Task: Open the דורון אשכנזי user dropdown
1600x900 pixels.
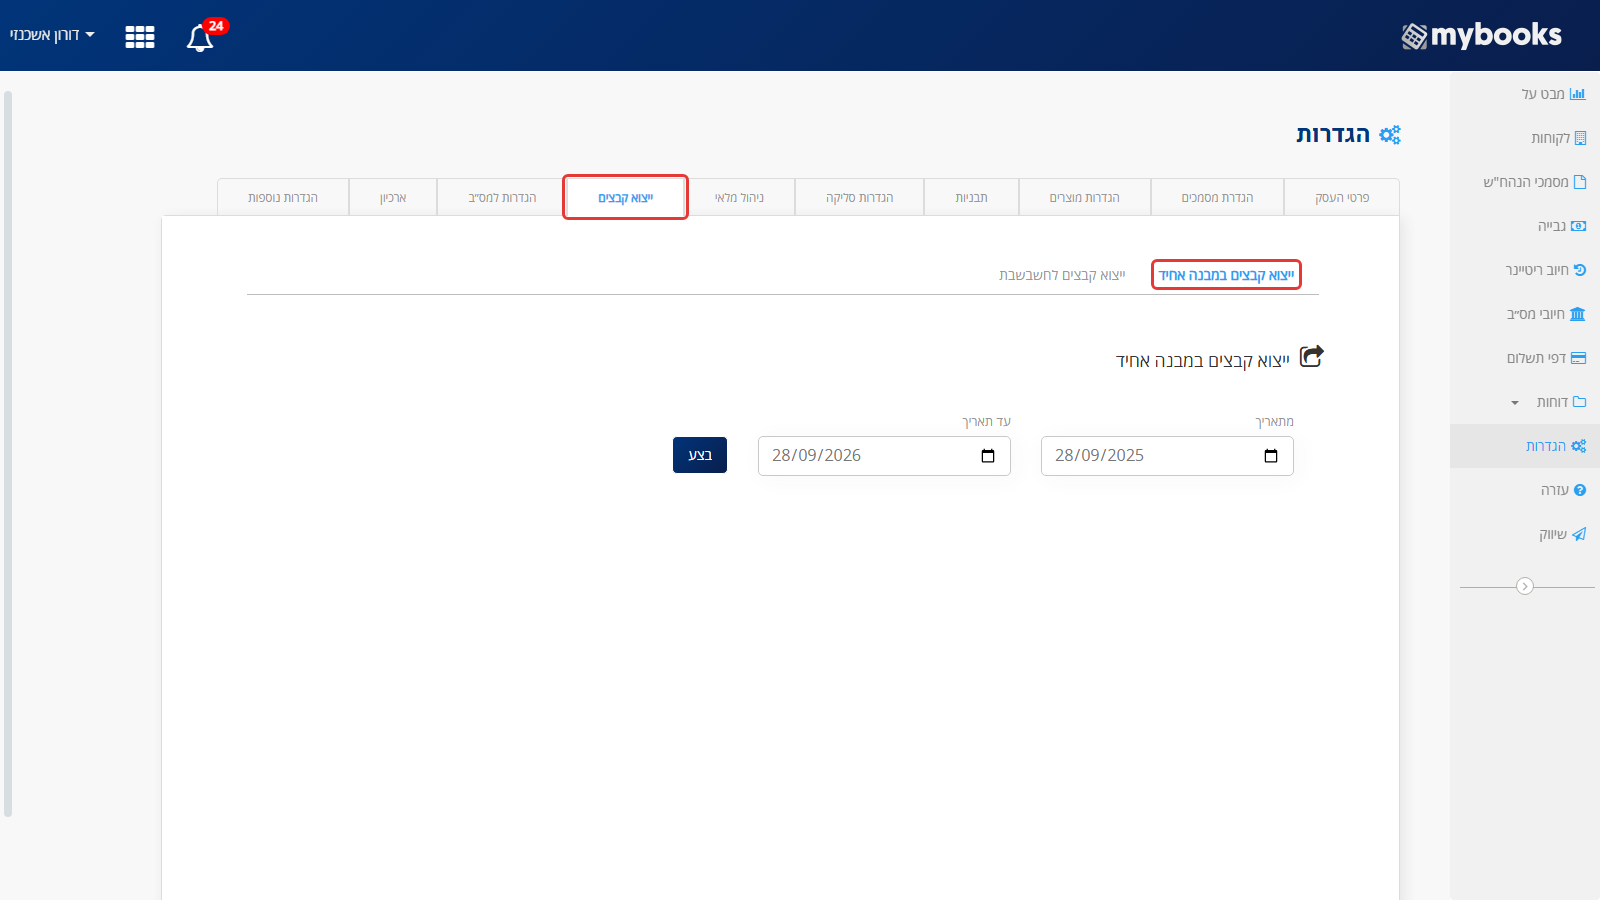Action: click(52, 35)
